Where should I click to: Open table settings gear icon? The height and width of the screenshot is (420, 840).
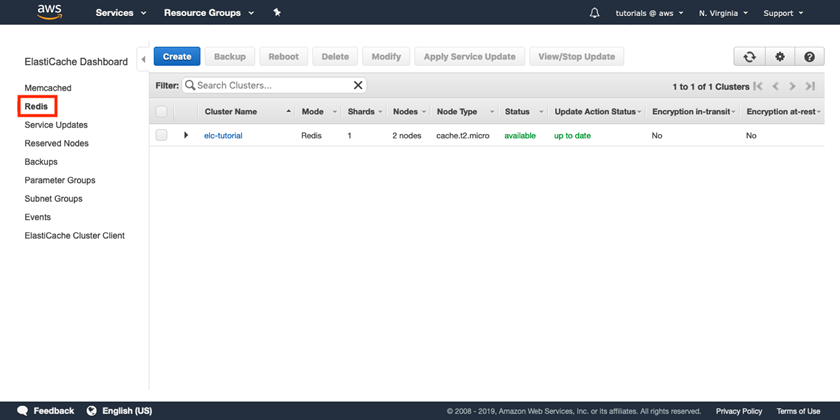(x=780, y=57)
